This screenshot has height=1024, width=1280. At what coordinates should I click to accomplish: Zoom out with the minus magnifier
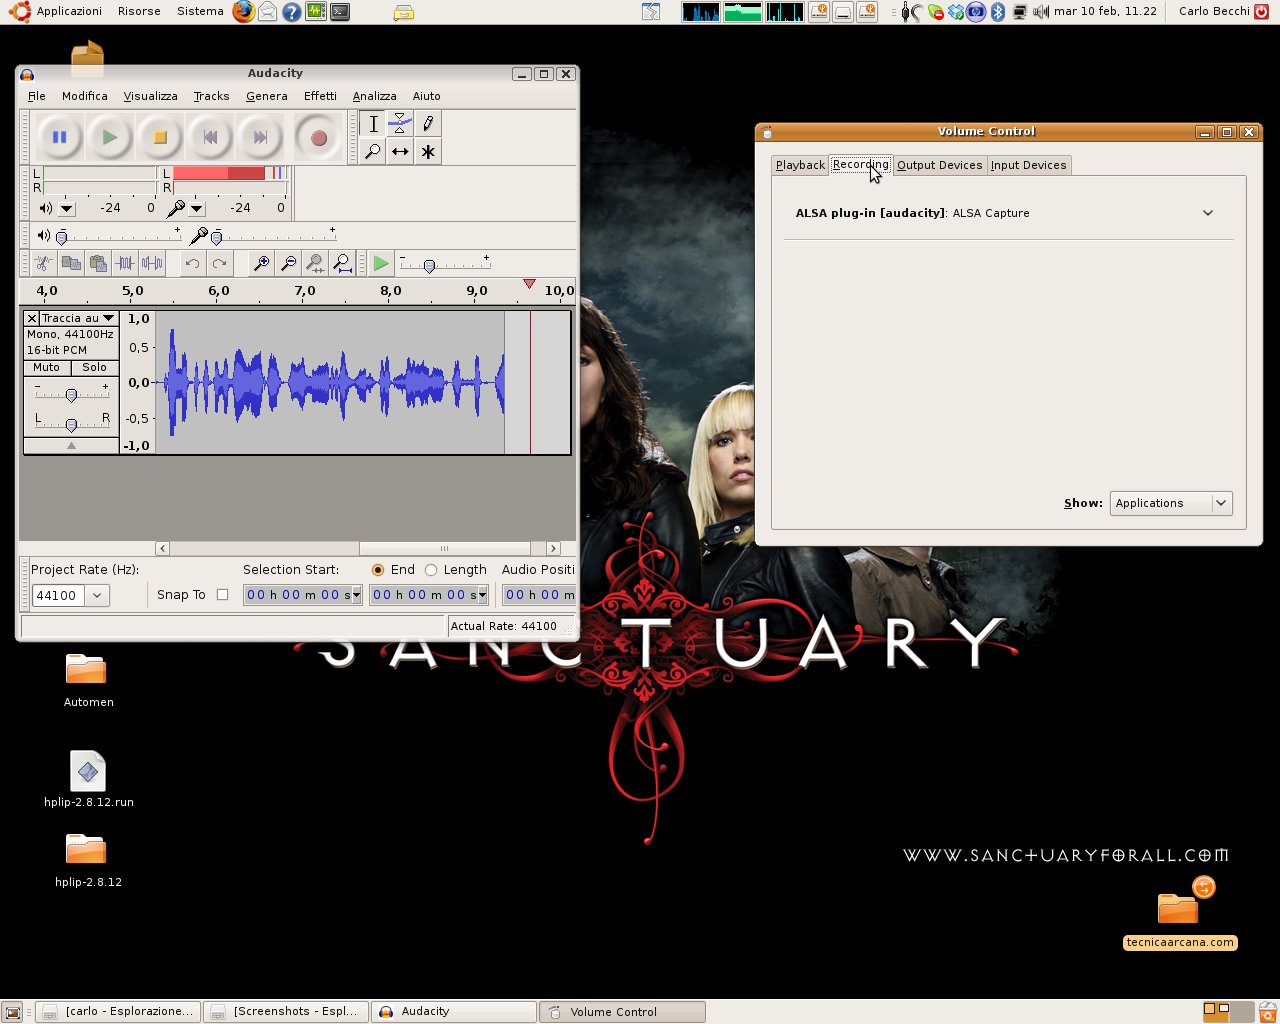[x=288, y=264]
